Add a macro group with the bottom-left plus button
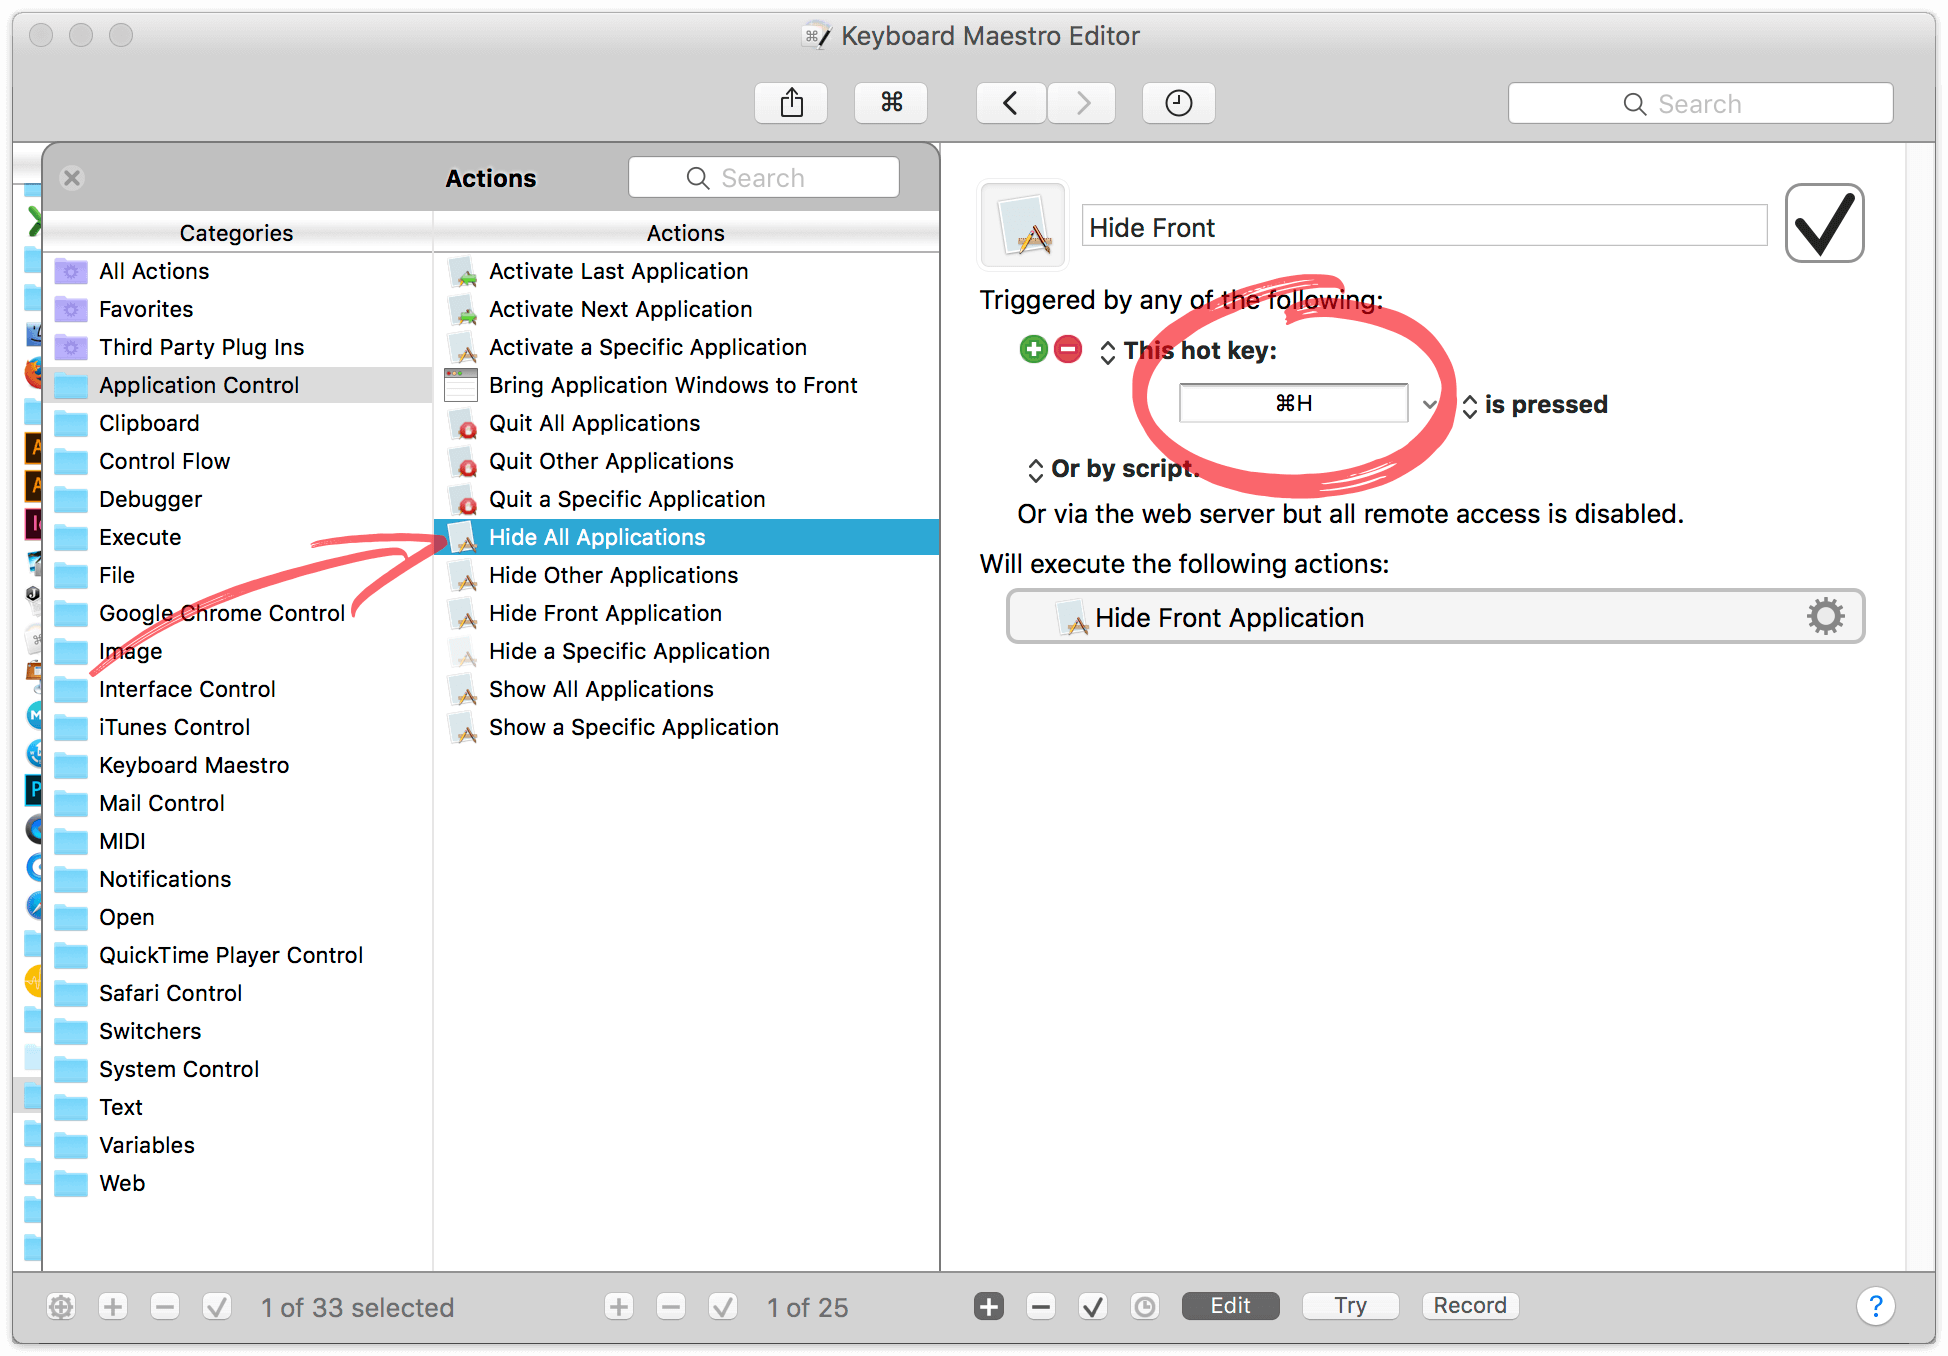Screen dimensions: 1948x1356 point(113,1307)
